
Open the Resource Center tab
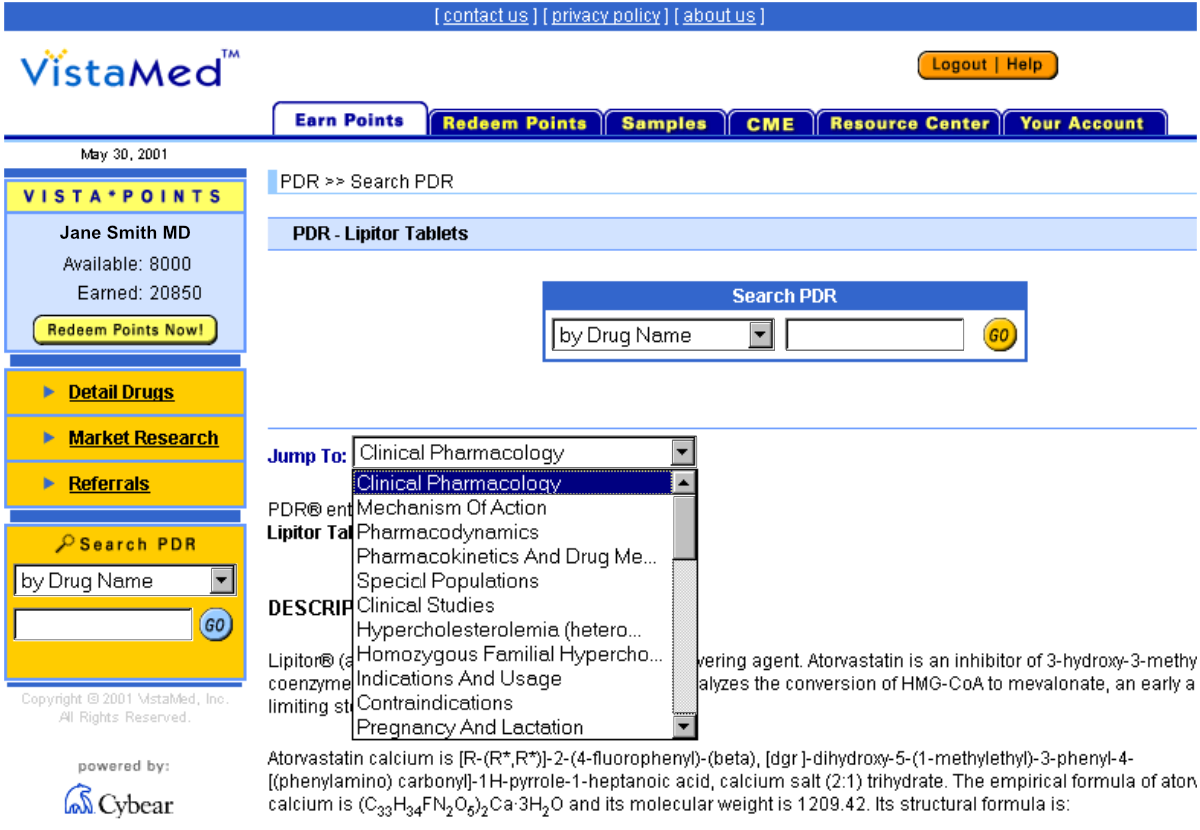pyautogui.click(x=909, y=123)
